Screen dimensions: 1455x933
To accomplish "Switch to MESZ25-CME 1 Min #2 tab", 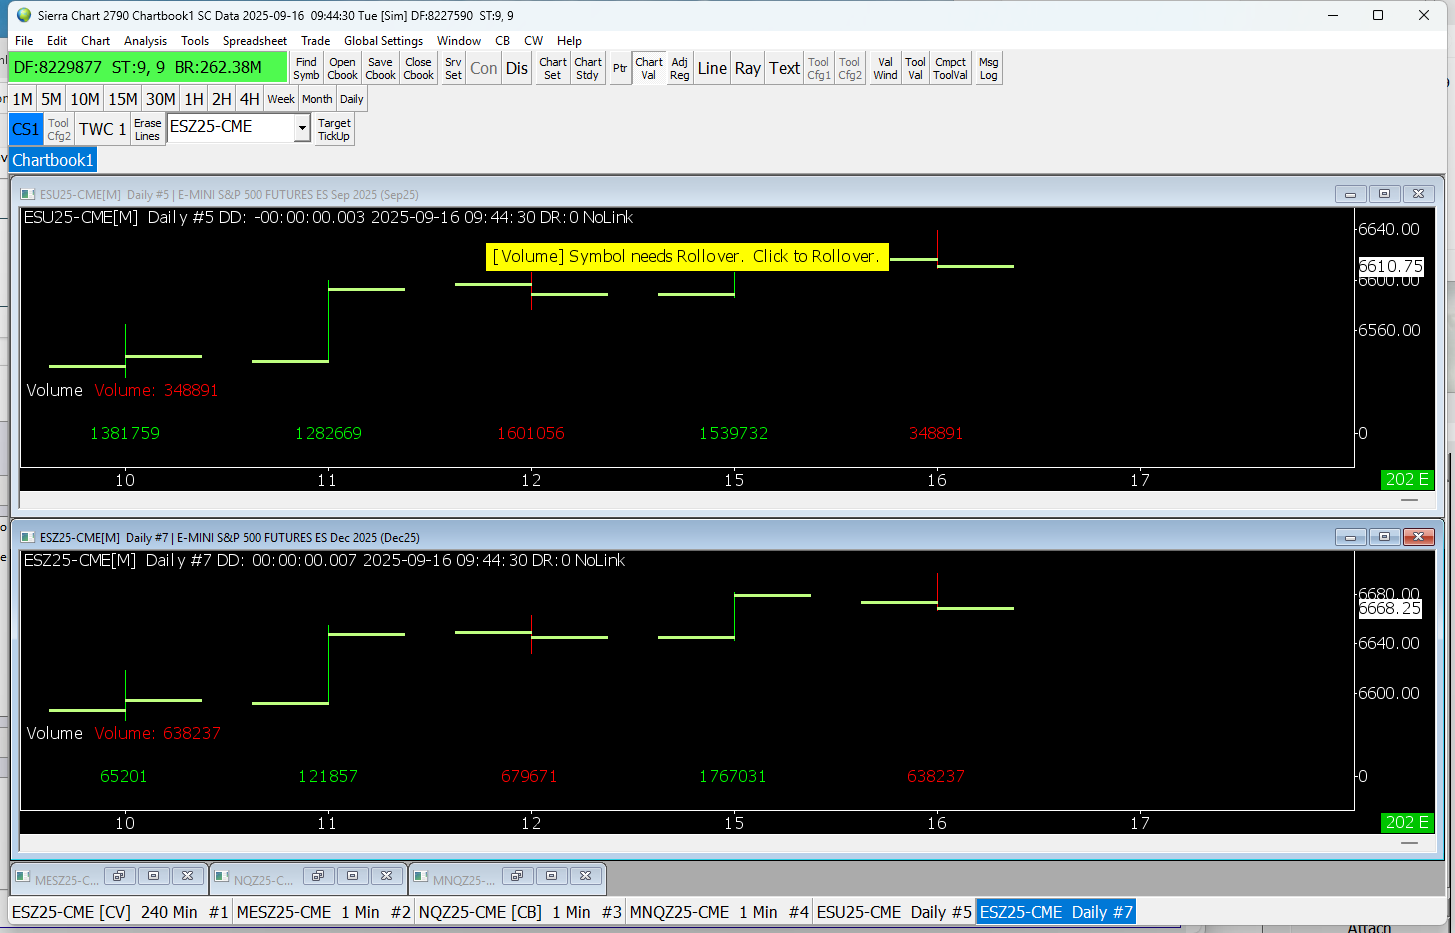I will (x=324, y=912).
